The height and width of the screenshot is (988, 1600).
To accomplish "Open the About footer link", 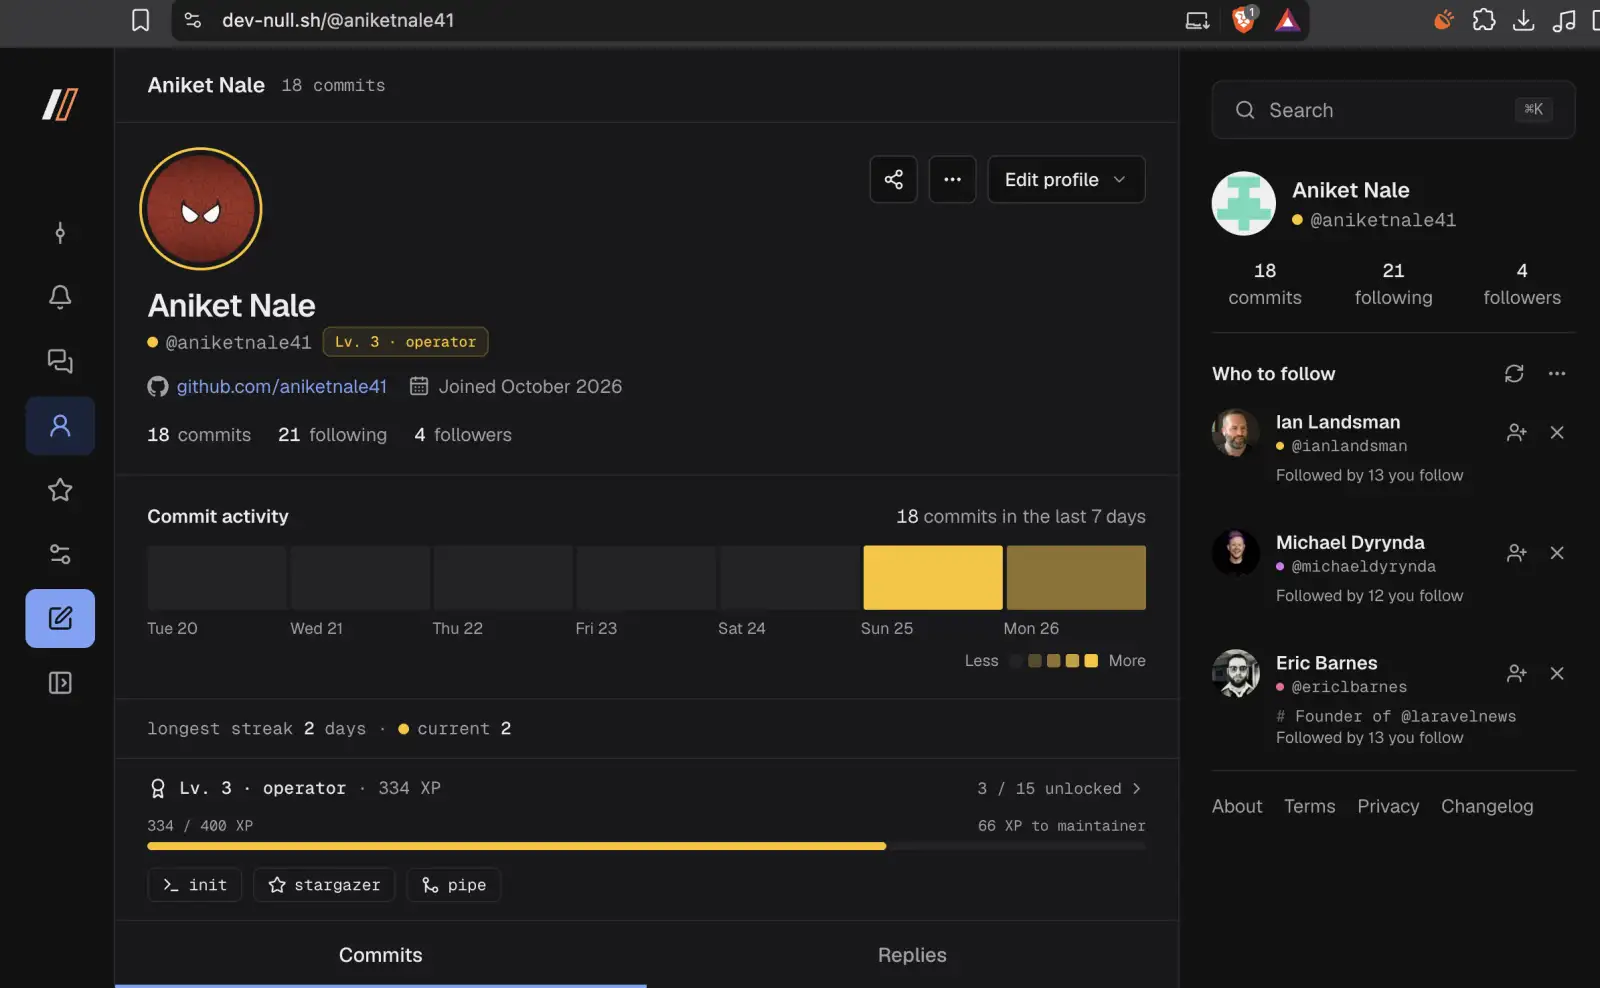I will pyautogui.click(x=1237, y=806).
